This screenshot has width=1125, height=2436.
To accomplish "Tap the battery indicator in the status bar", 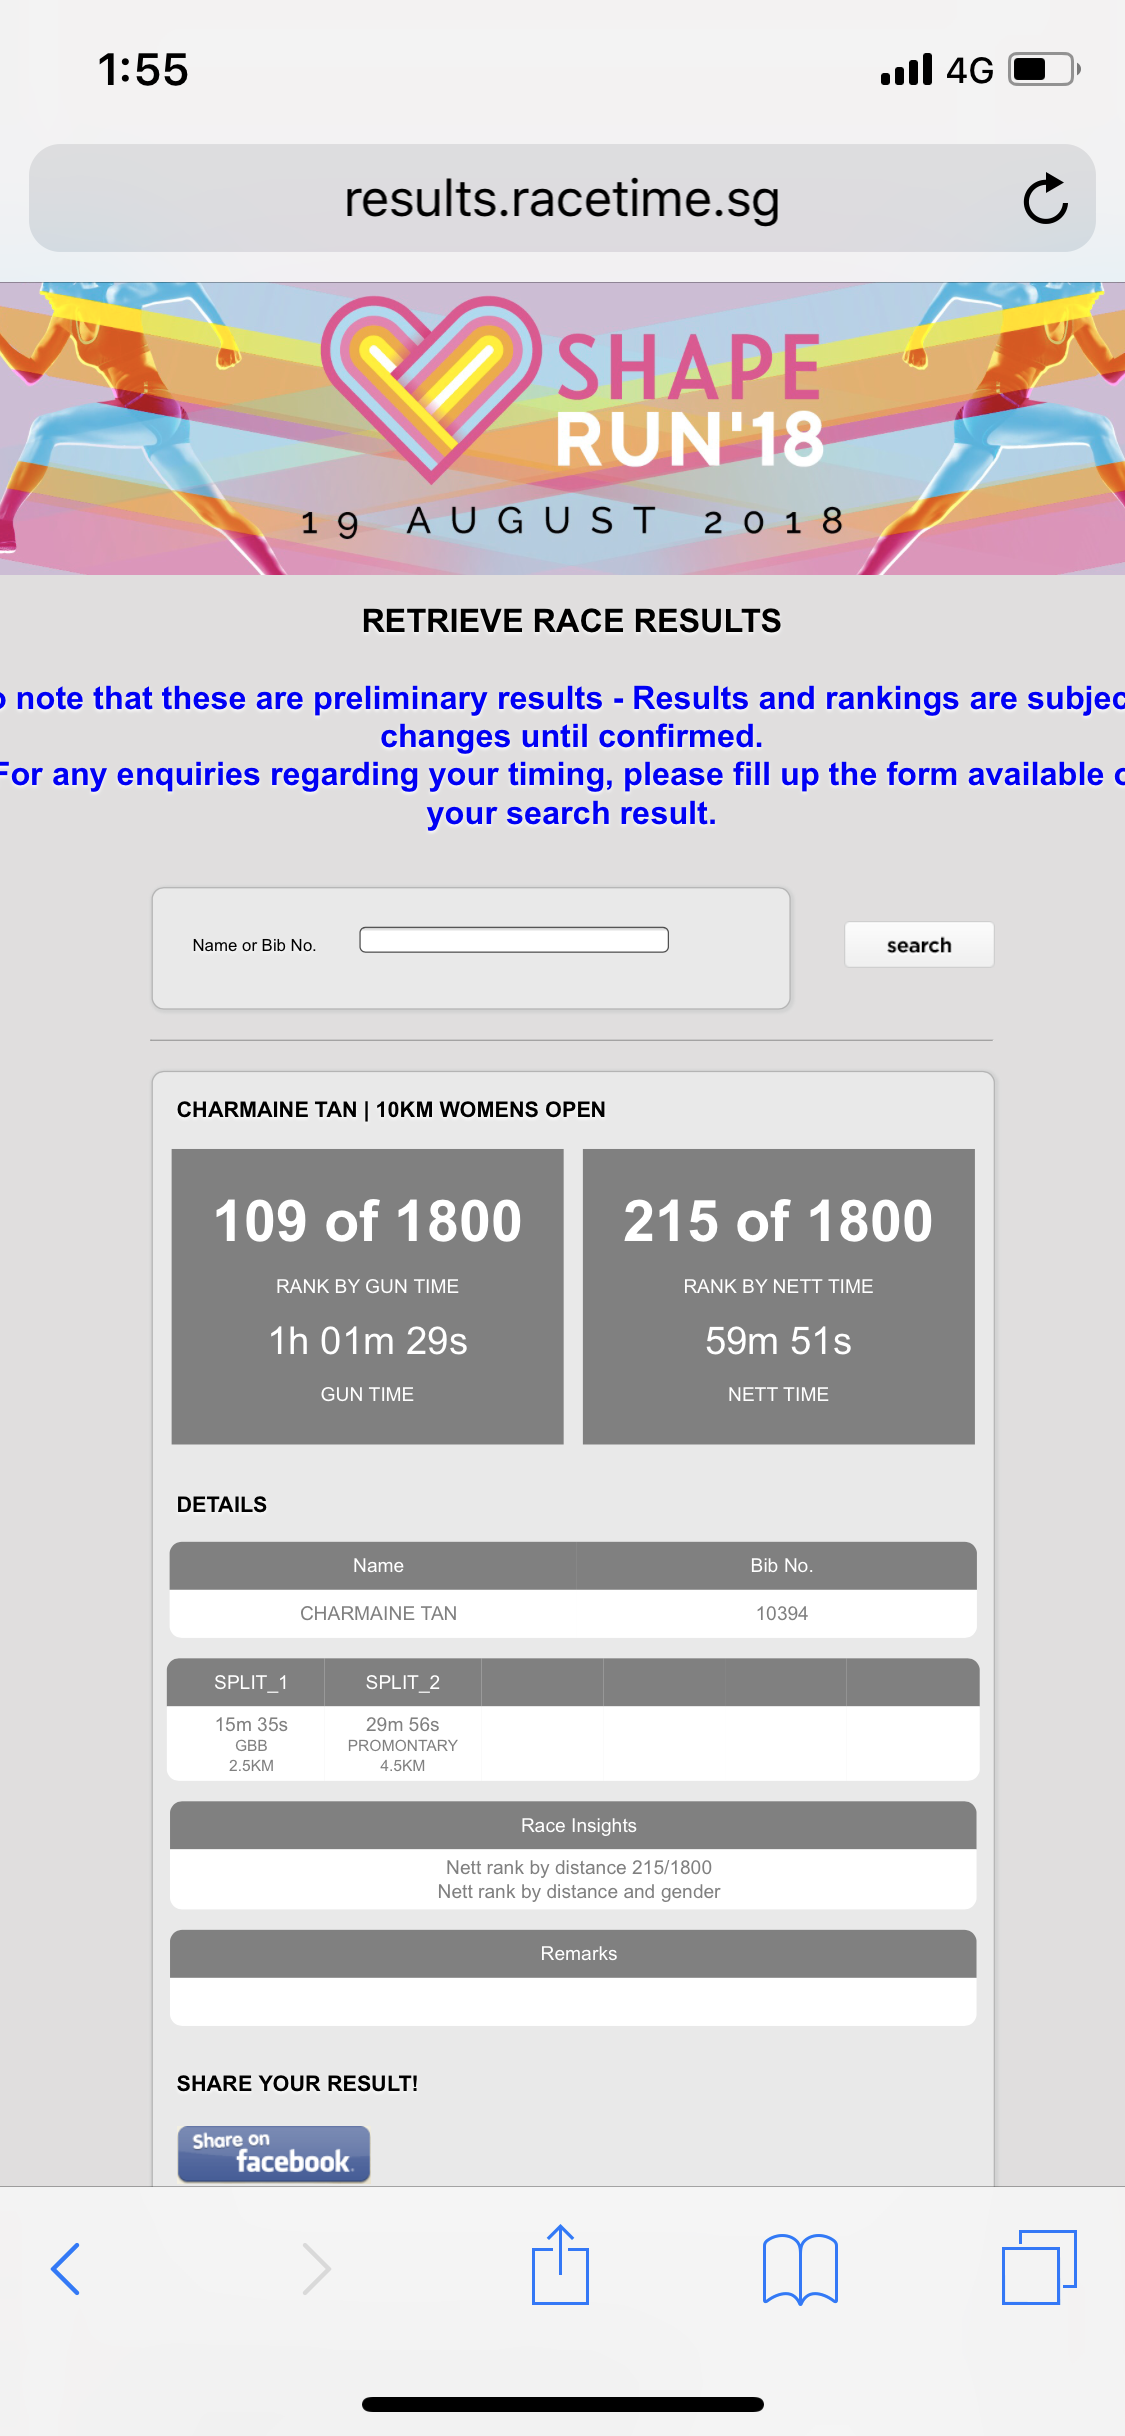I will click(x=1044, y=70).
